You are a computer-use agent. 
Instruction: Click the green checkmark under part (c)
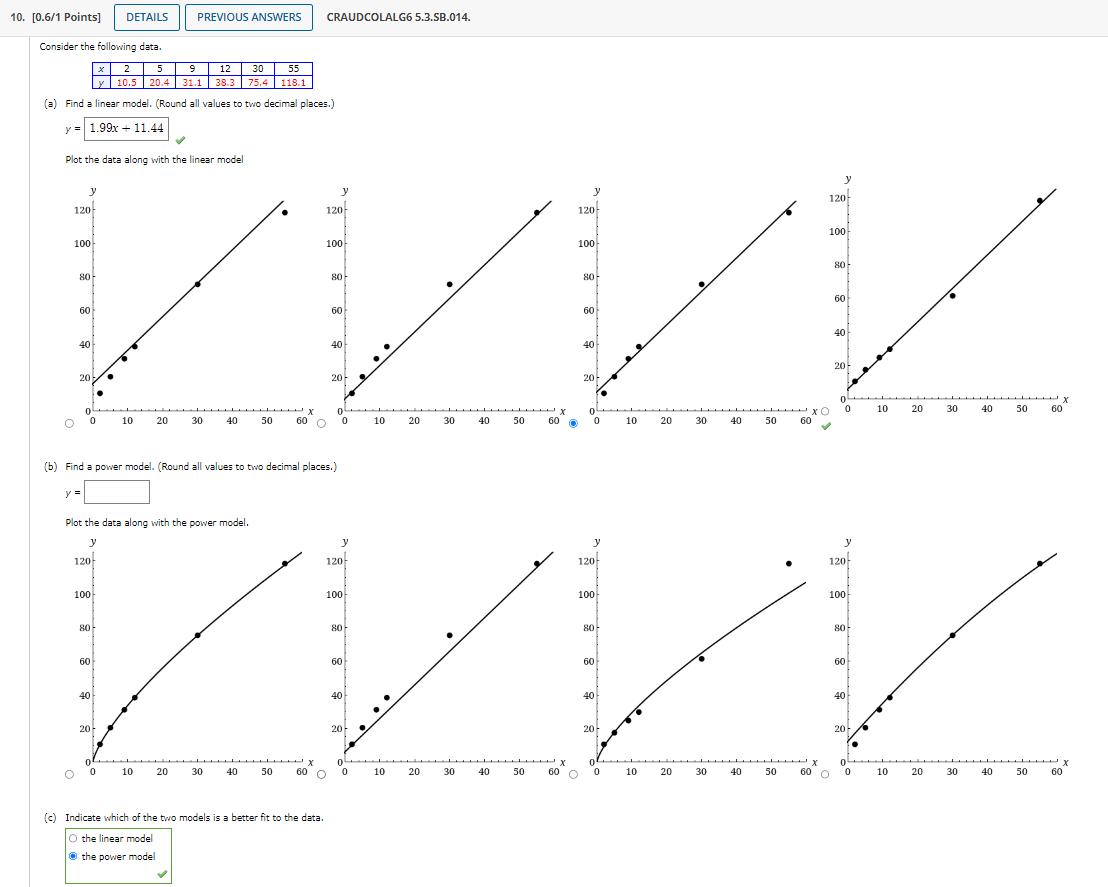point(162,873)
